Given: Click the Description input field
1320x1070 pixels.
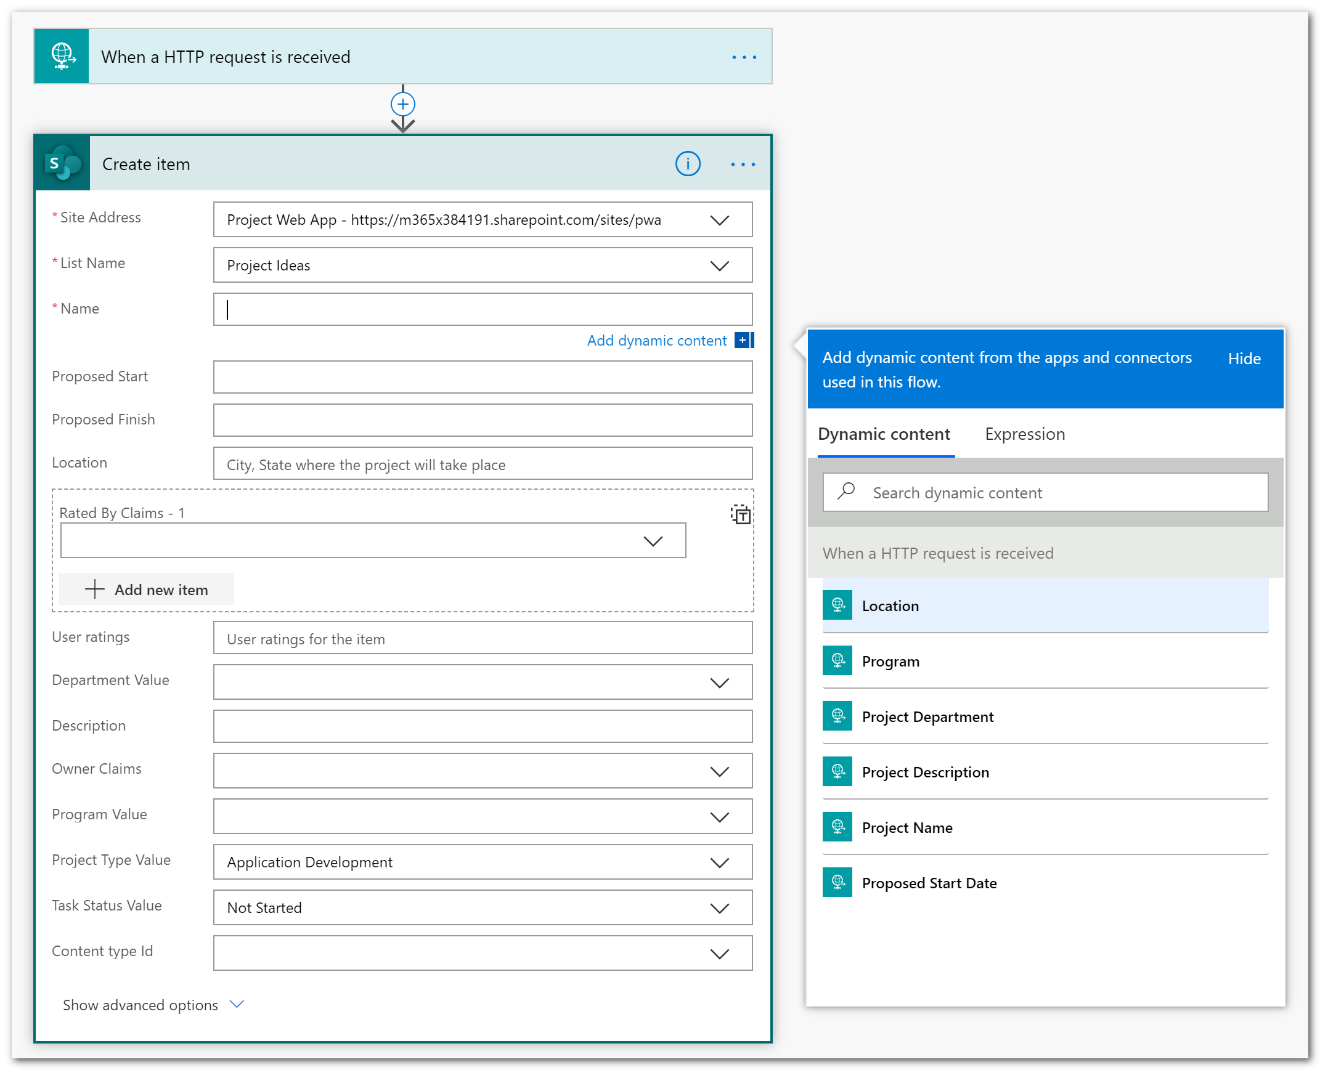Looking at the screenshot, I should pyautogui.click(x=483, y=726).
